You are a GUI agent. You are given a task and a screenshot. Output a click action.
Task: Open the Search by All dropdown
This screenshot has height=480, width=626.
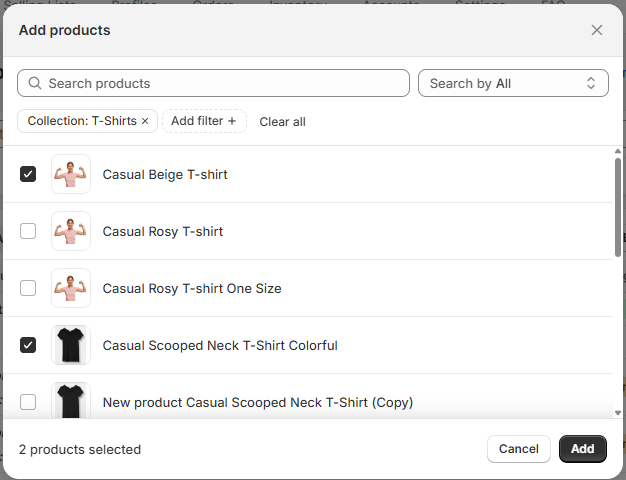pos(513,83)
